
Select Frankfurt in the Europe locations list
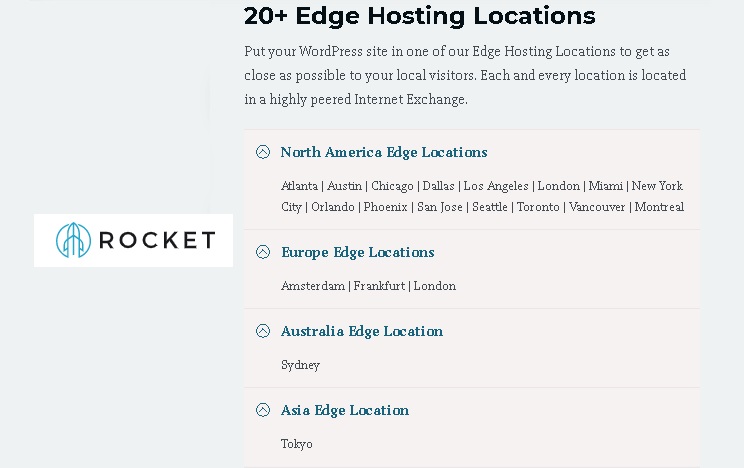[379, 286]
